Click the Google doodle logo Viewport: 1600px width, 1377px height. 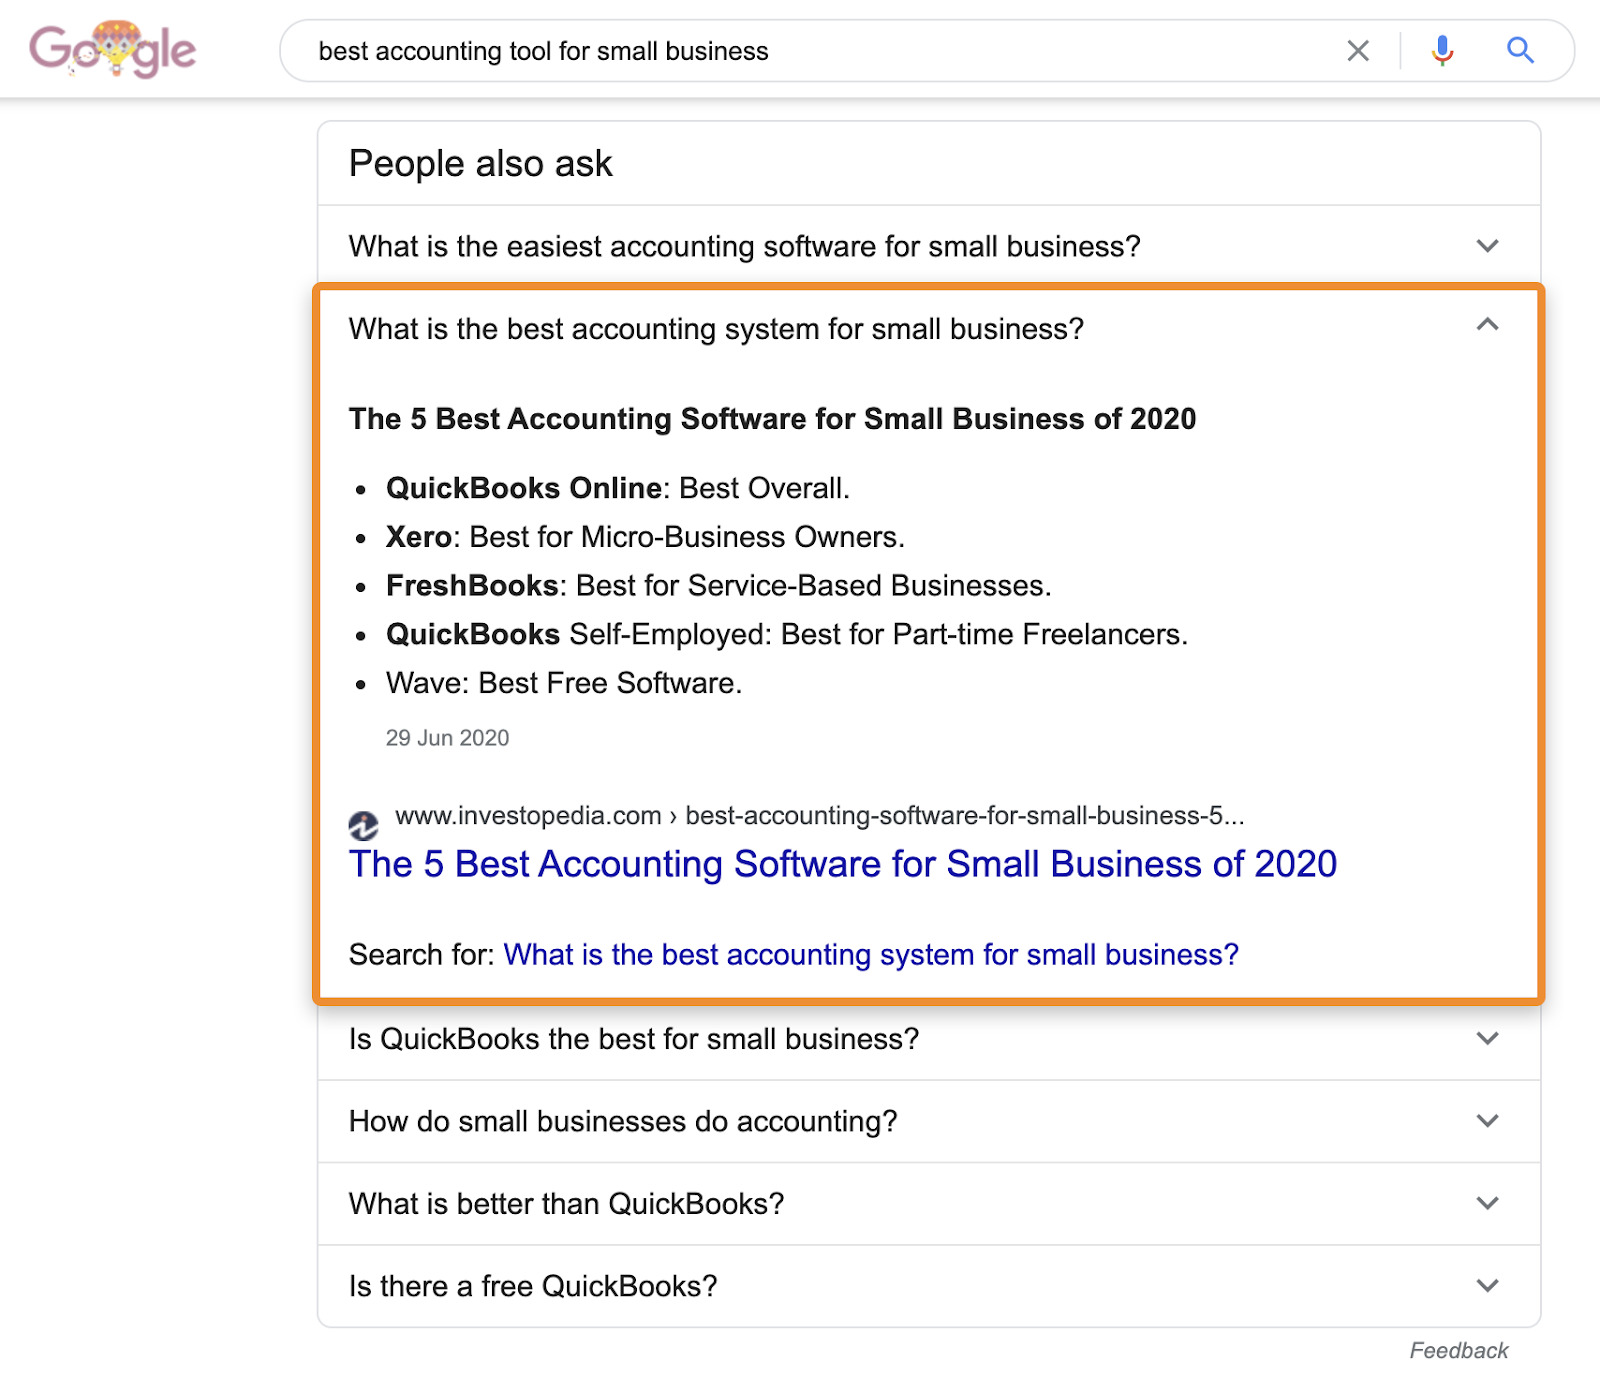pos(112,50)
